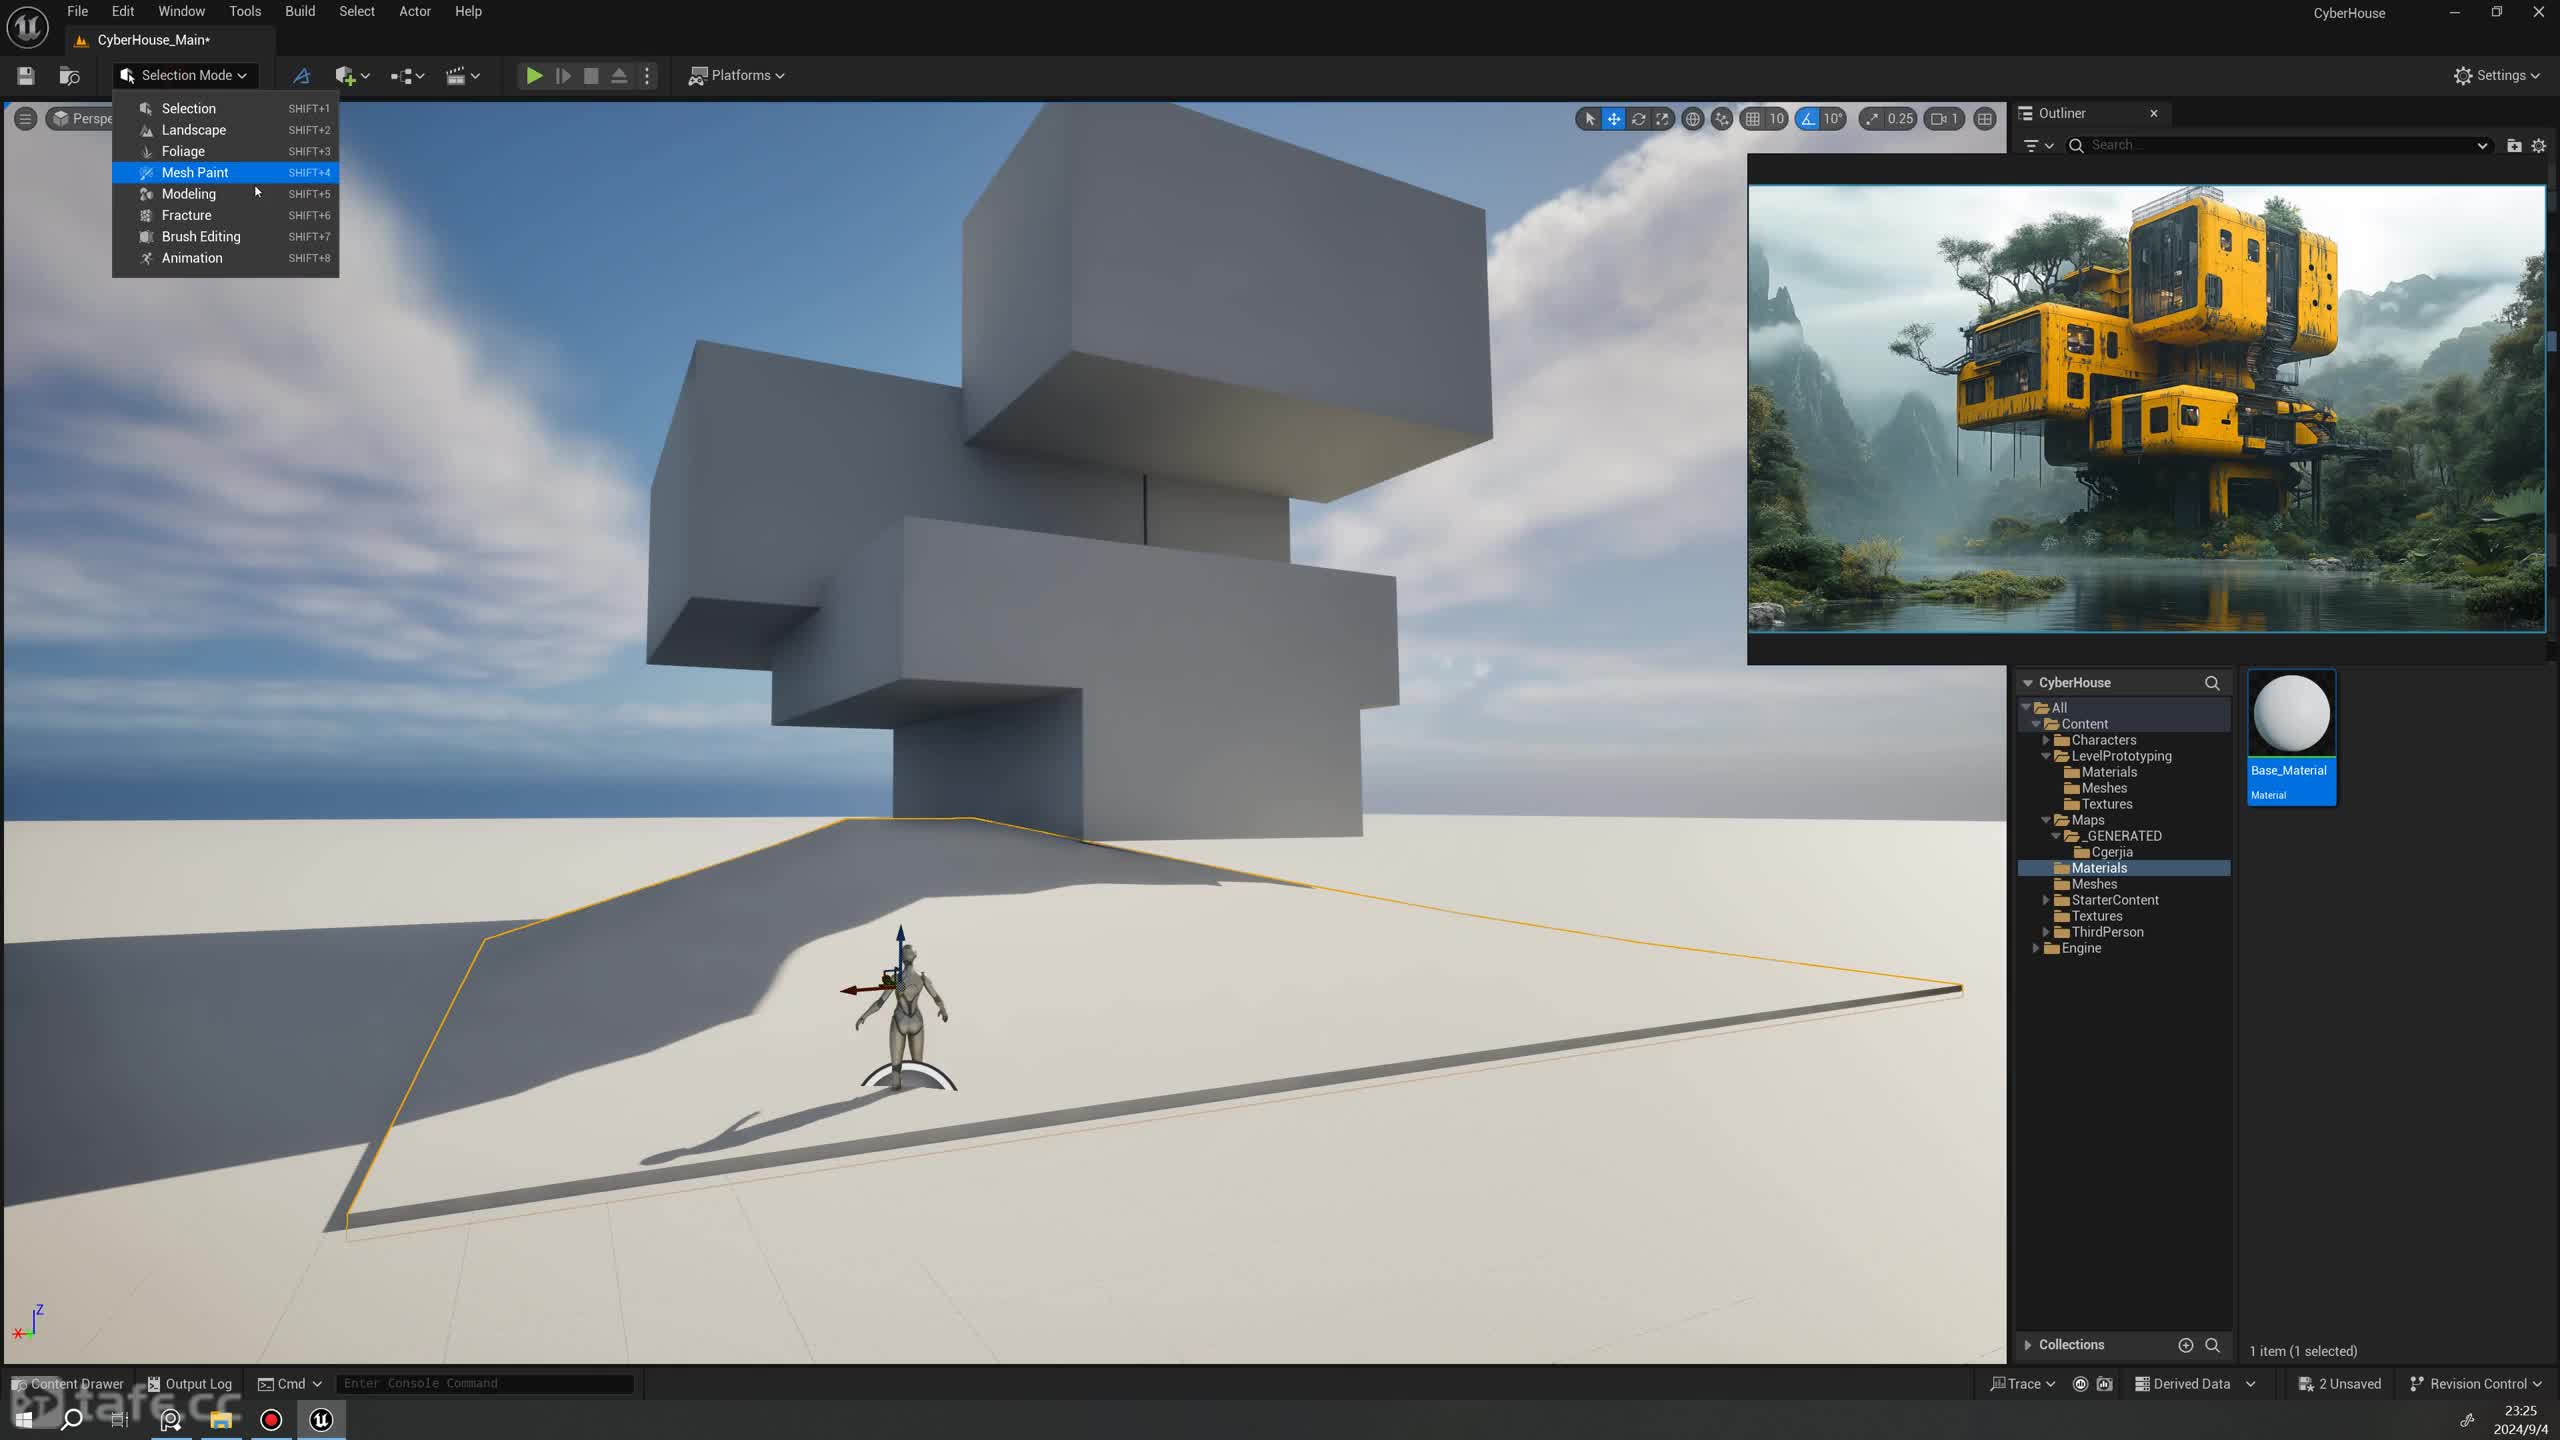Open rotation snap value 10° dropdown
Image resolution: width=2560 pixels, height=1440 pixels.
(1833, 119)
